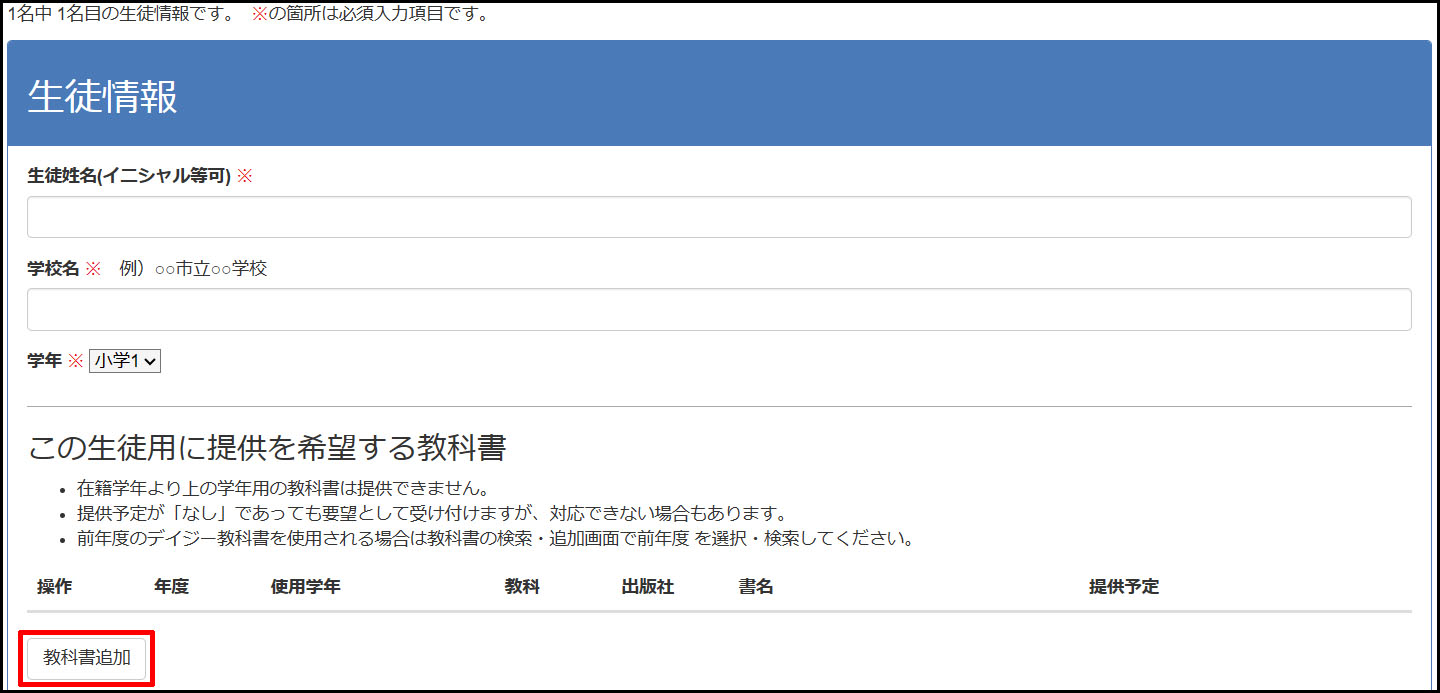
Task: Click the 操作 column header
Action: 54,587
